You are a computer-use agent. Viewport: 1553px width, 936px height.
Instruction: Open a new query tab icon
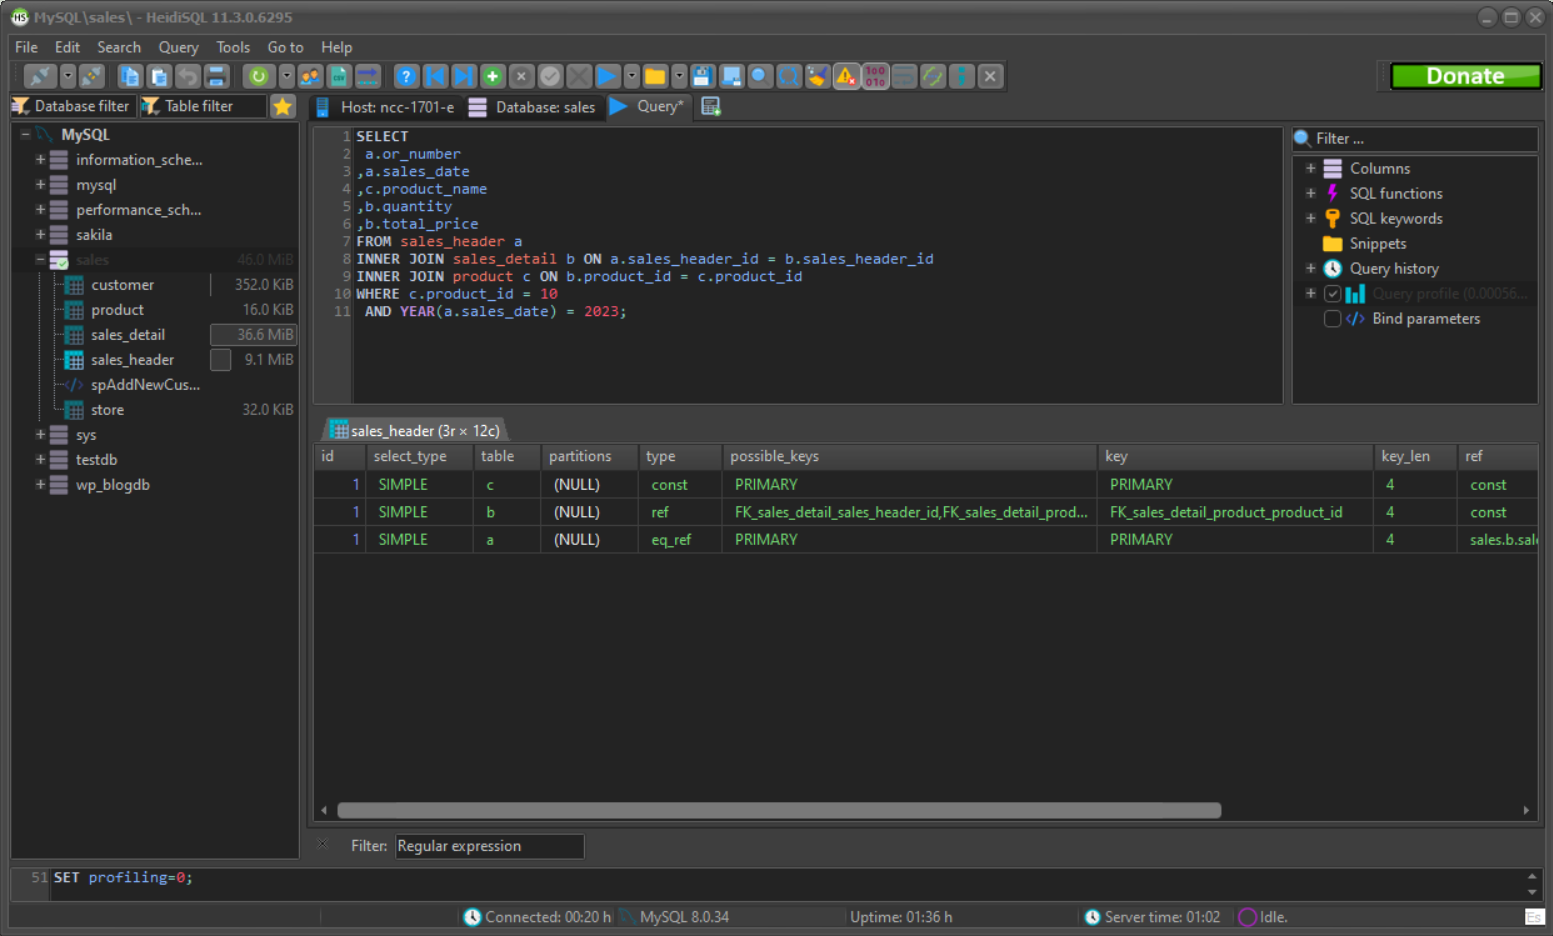point(711,106)
